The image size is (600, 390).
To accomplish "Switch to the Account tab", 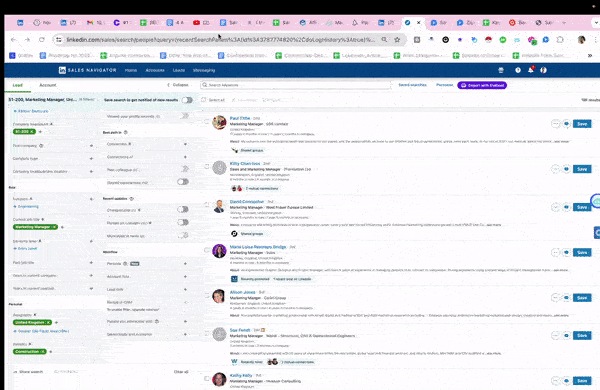I will (x=48, y=85).
